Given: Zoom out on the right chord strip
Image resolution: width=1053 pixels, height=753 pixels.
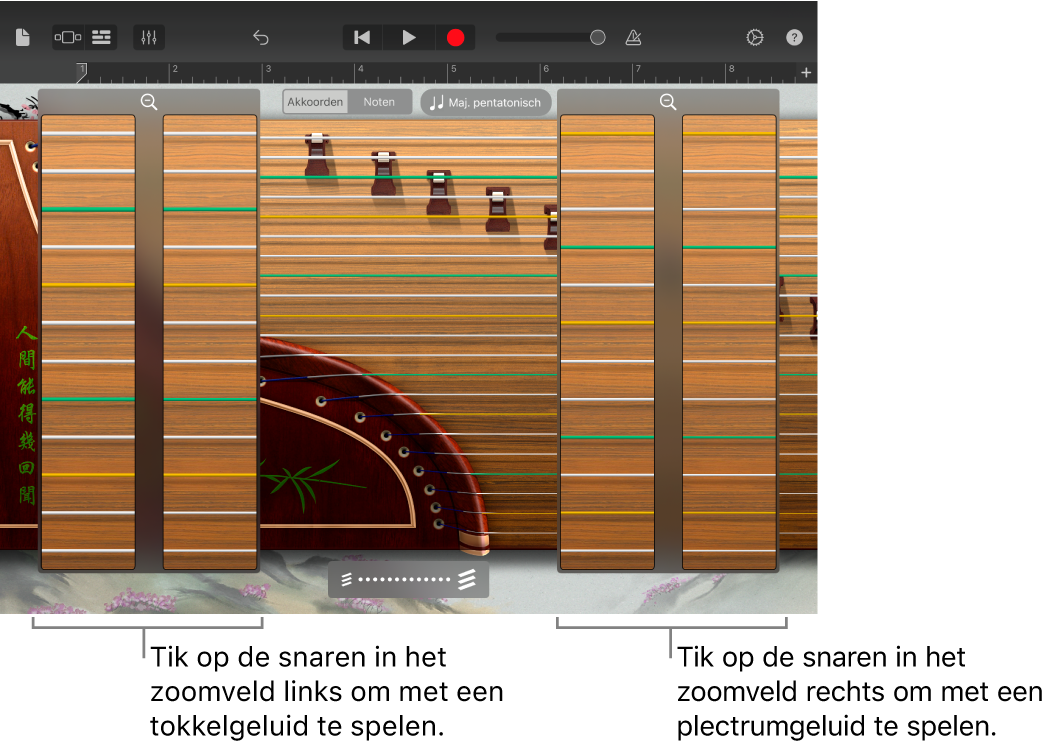Looking at the screenshot, I should tap(668, 101).
